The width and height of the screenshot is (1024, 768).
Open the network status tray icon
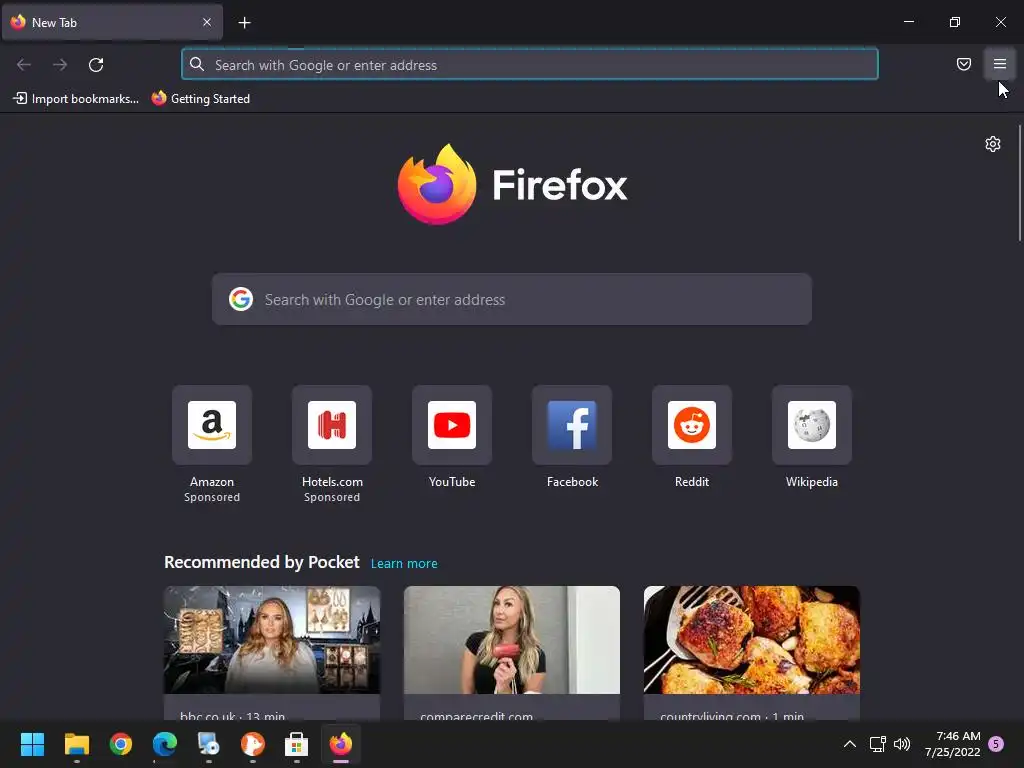click(x=877, y=744)
